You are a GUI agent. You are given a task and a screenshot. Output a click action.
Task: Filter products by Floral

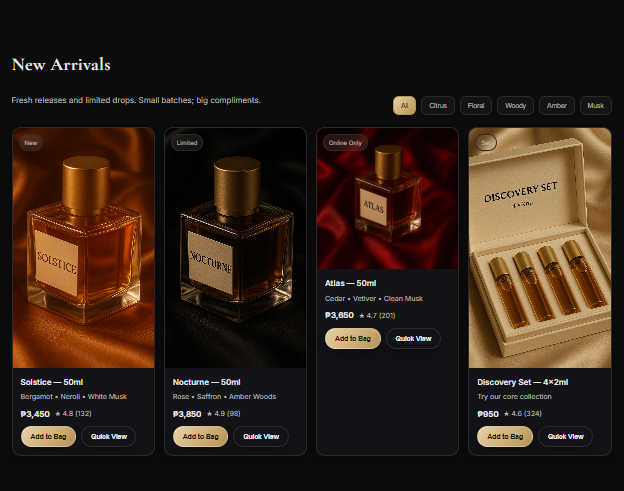476,105
